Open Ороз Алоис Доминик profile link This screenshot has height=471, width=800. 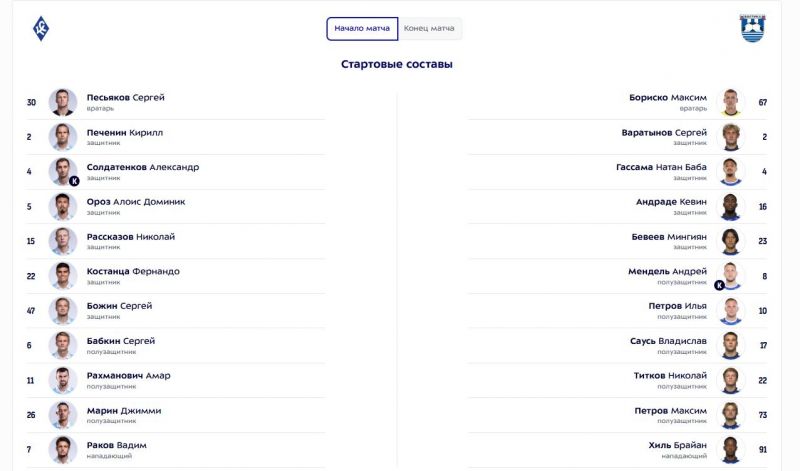click(136, 202)
